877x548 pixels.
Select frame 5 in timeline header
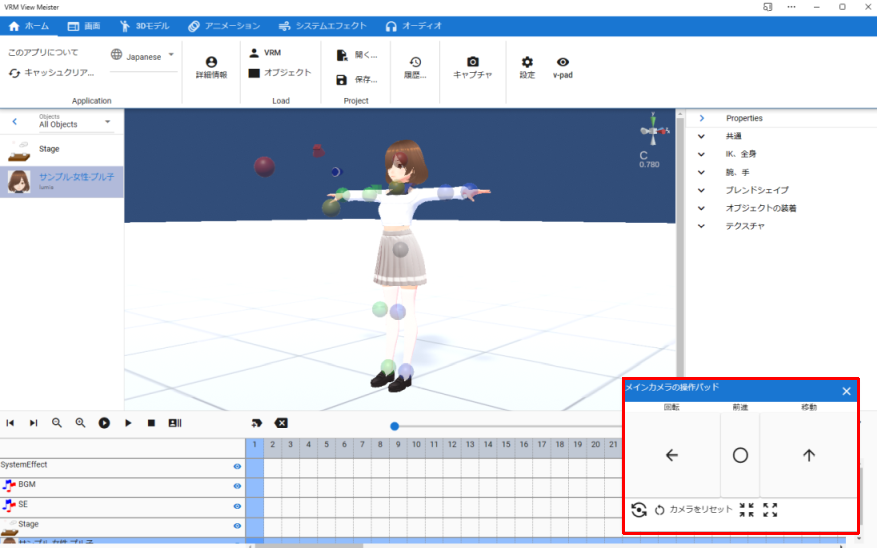point(326,445)
